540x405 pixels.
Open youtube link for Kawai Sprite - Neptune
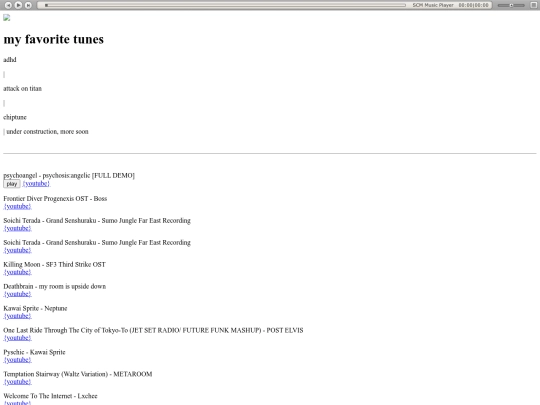pos(17,316)
